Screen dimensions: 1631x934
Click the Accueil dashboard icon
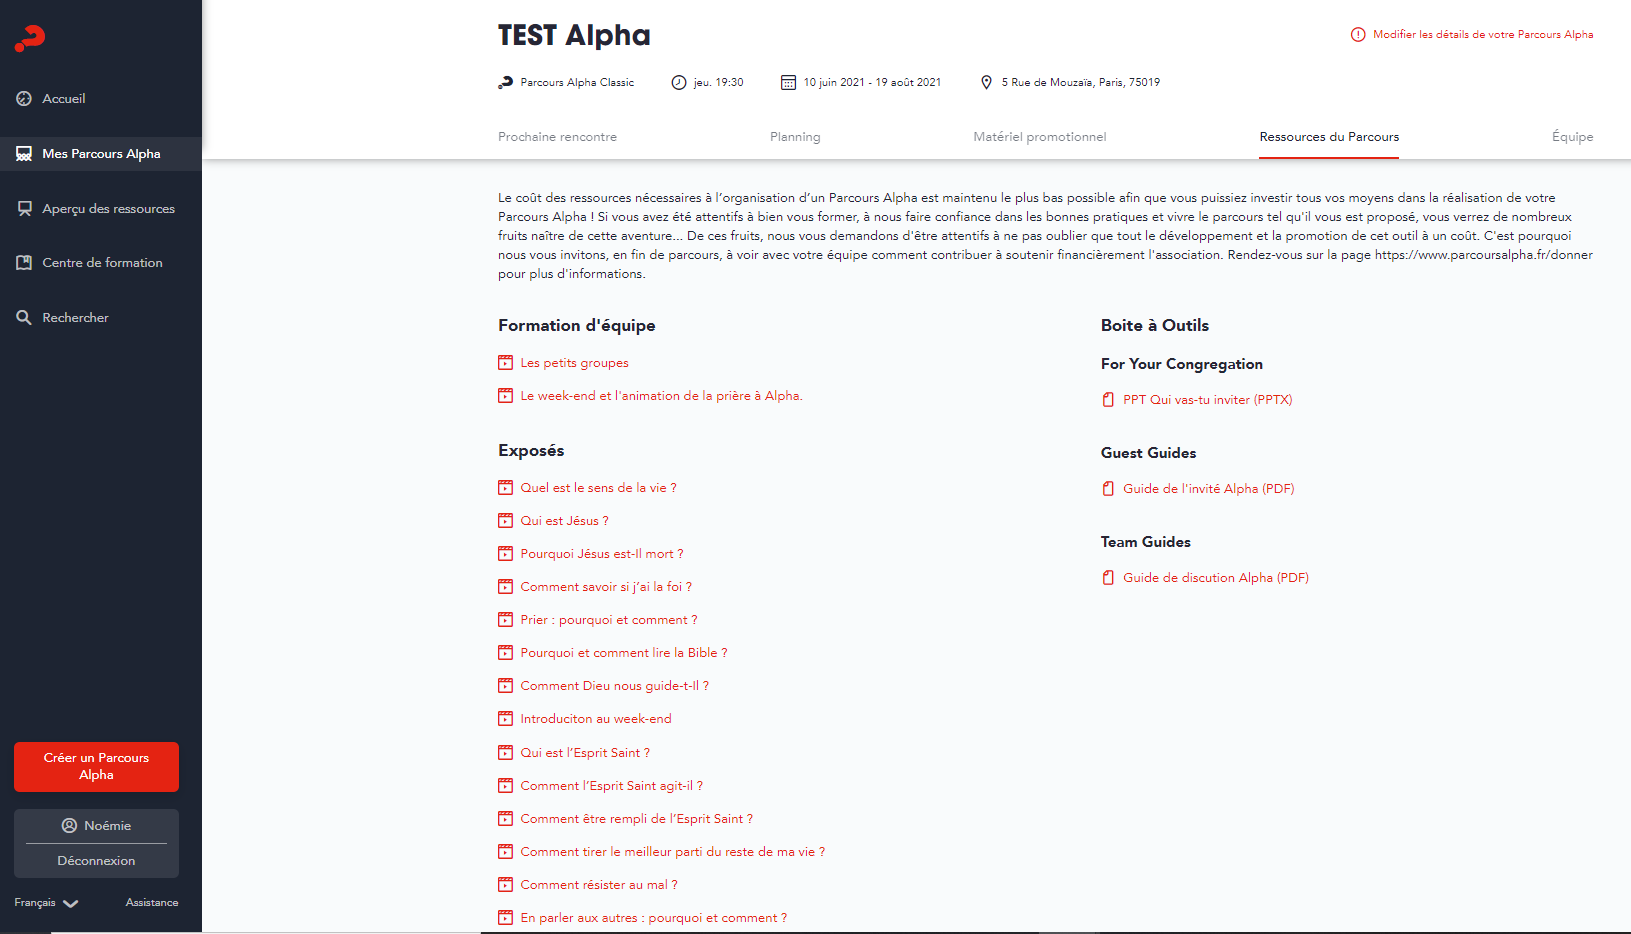coord(24,99)
